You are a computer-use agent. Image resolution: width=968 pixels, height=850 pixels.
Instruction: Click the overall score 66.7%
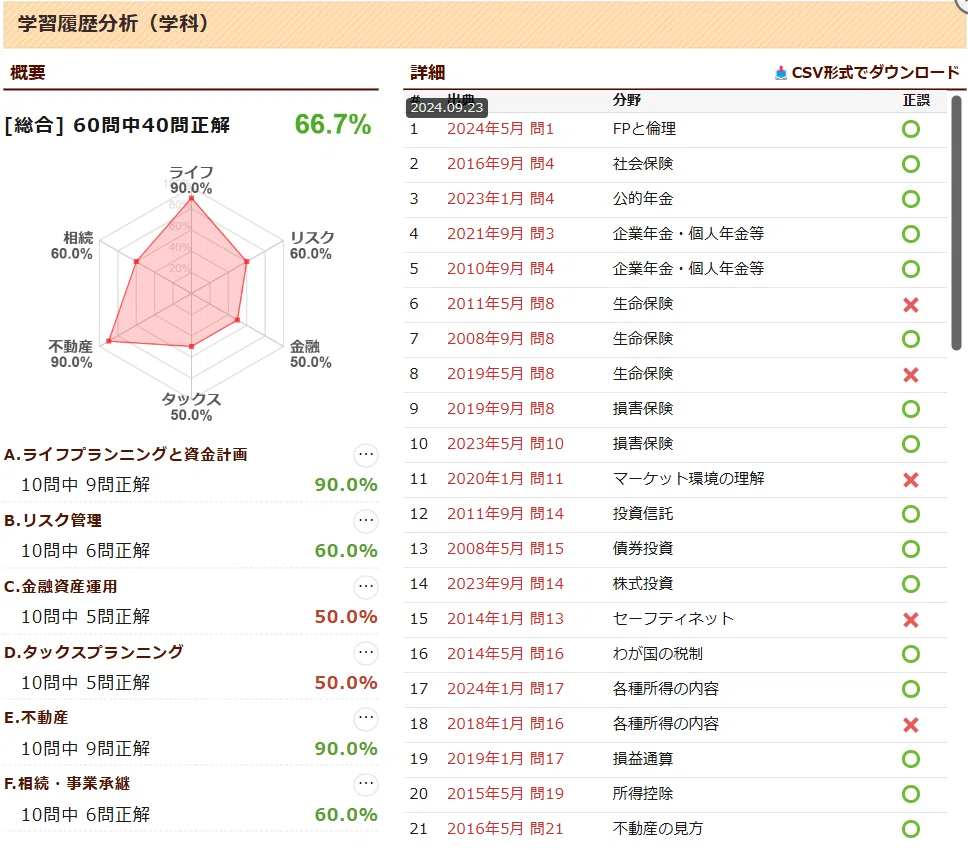point(333,125)
